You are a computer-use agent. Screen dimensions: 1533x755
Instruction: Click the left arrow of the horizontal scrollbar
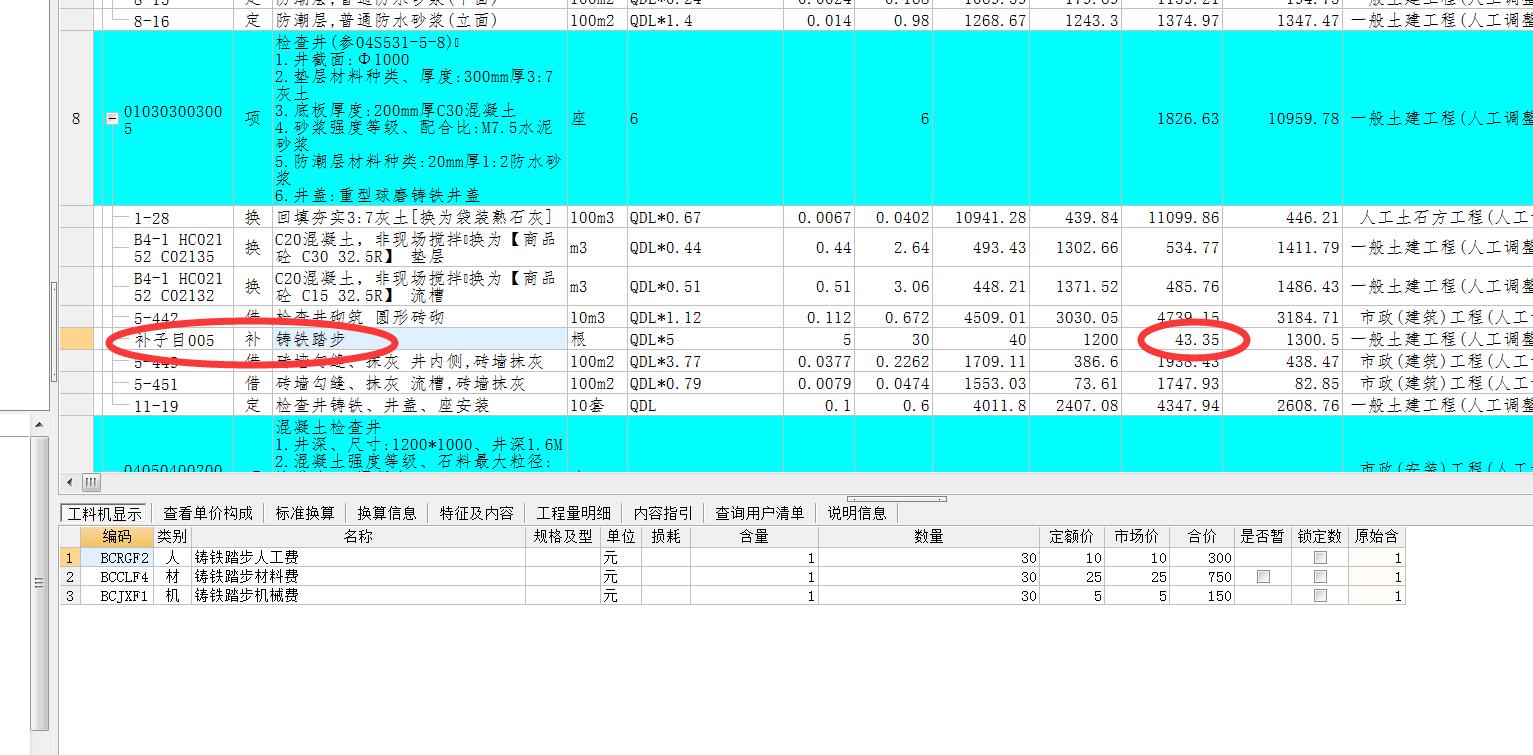[69, 482]
